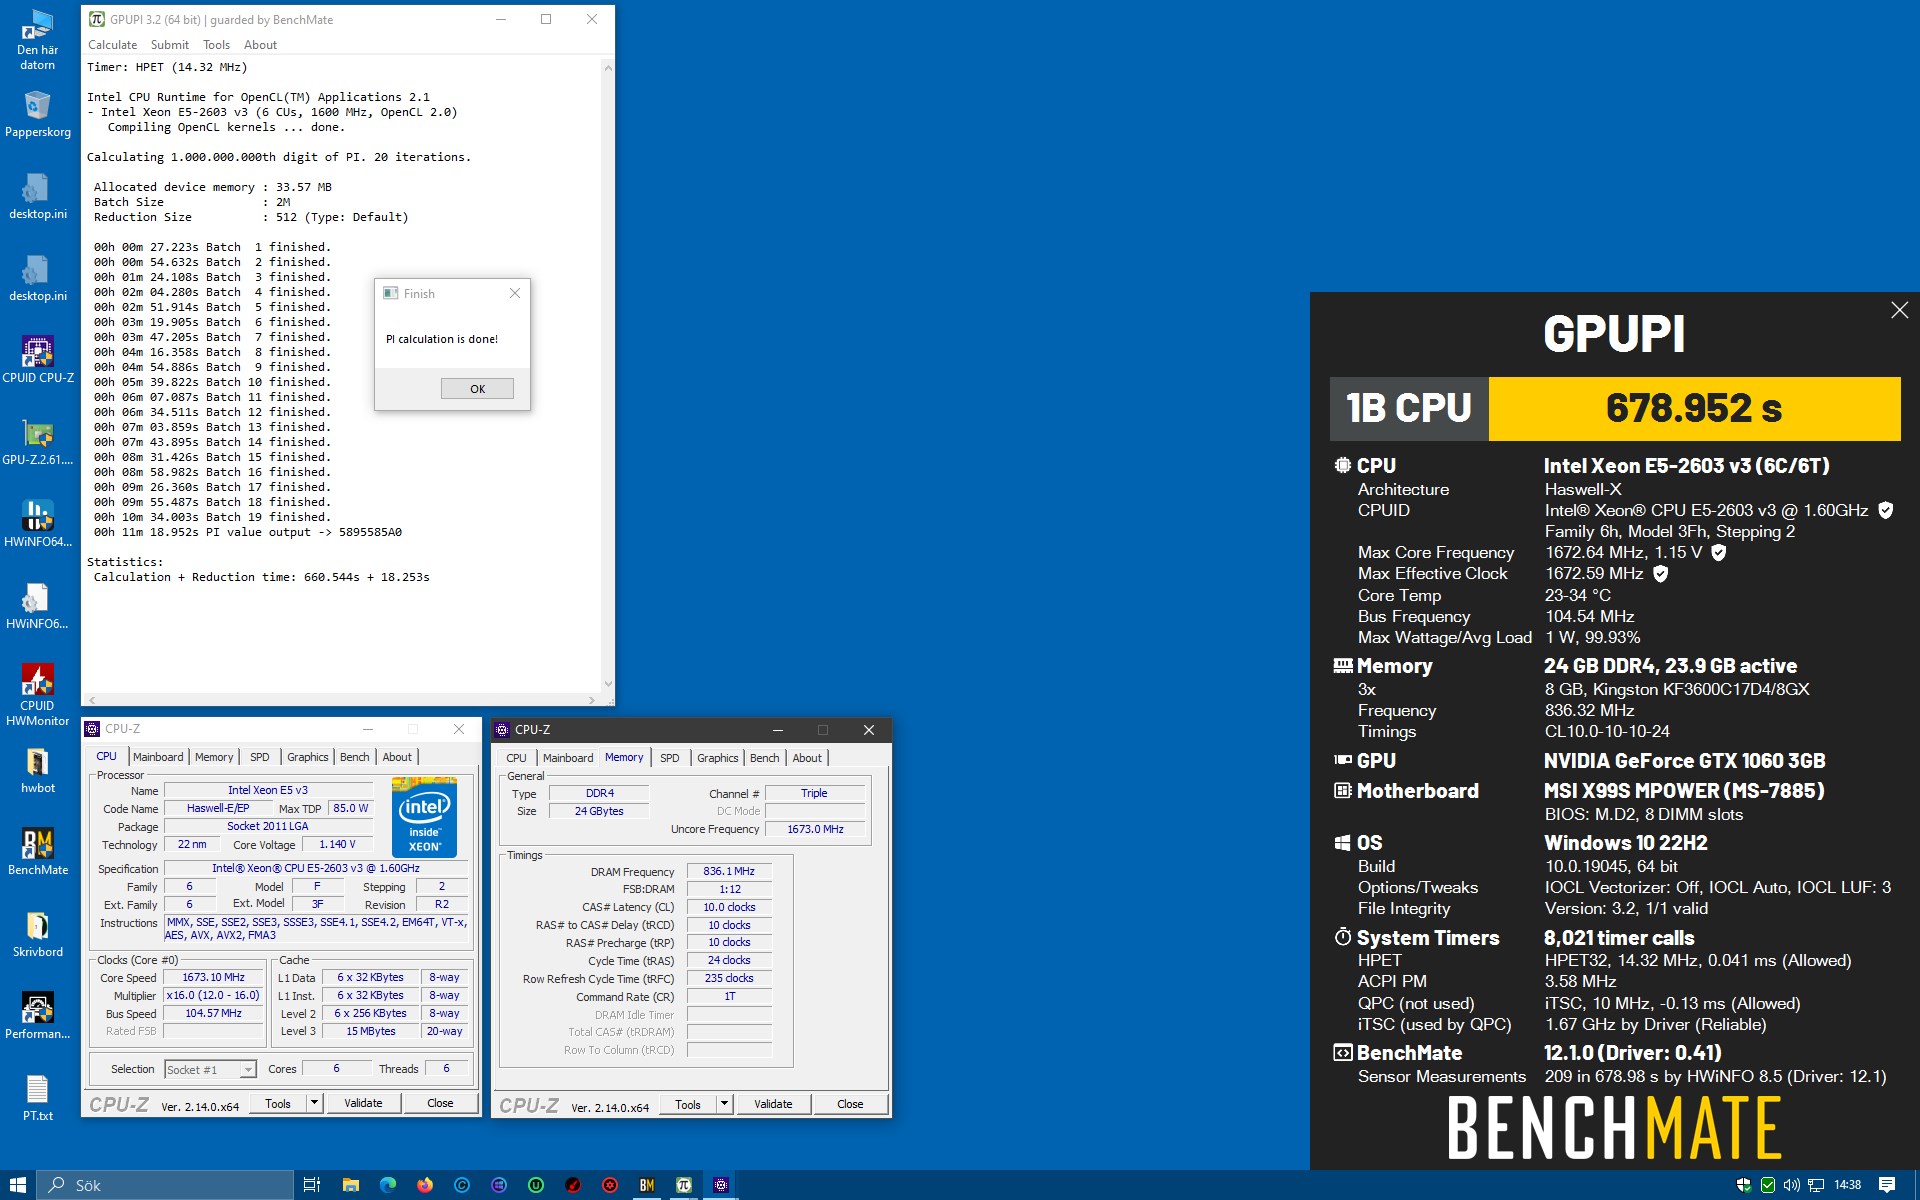1920x1200 pixels.
Task: Click Validate in the Memory-tab CPU-Z window
Action: [x=773, y=1104]
